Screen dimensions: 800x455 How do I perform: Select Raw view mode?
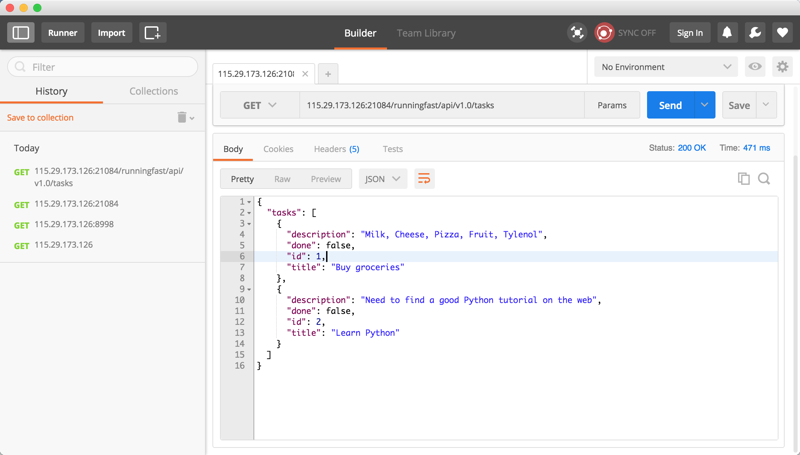coord(282,179)
